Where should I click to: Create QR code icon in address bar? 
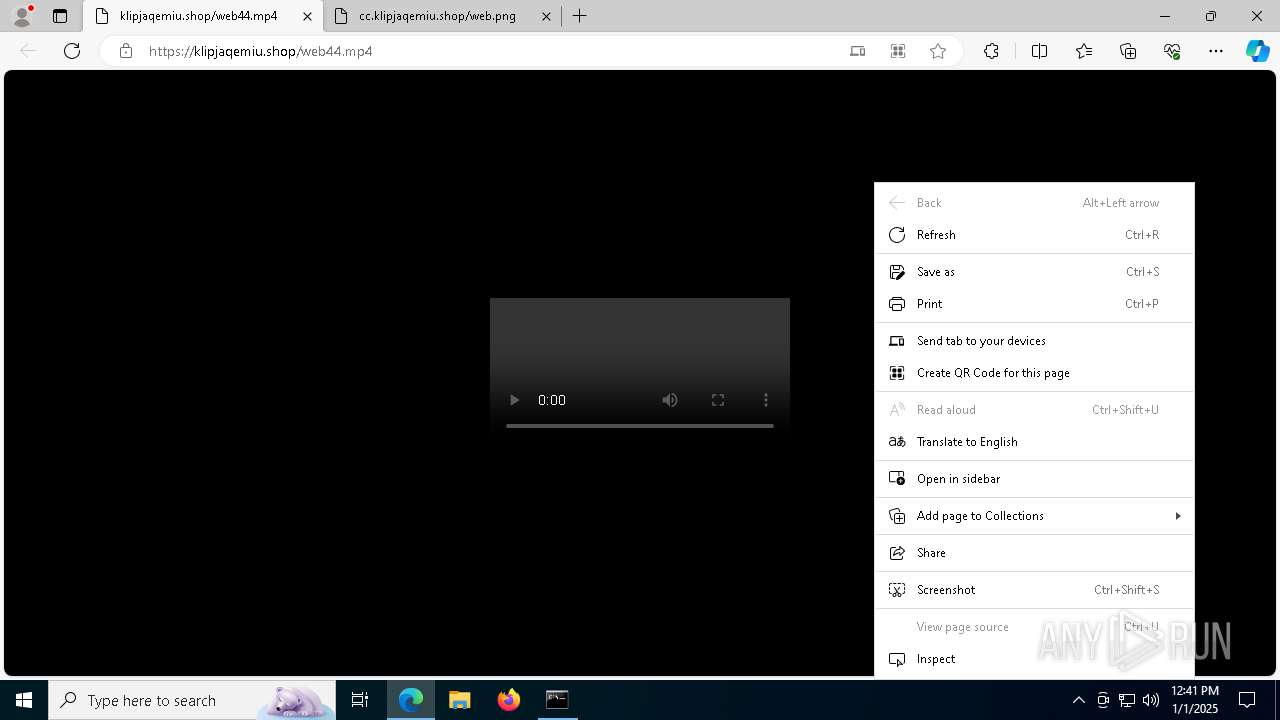click(x=898, y=51)
